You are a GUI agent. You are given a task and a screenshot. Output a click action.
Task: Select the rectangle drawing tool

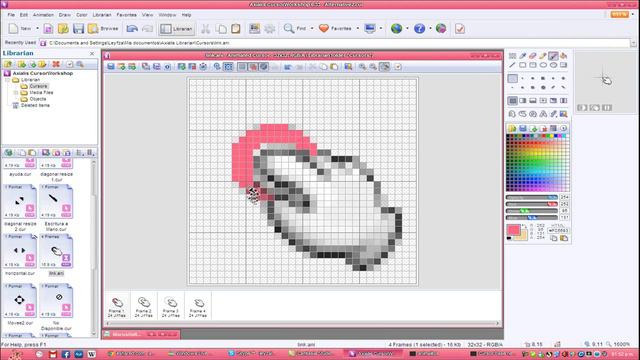pos(522,65)
